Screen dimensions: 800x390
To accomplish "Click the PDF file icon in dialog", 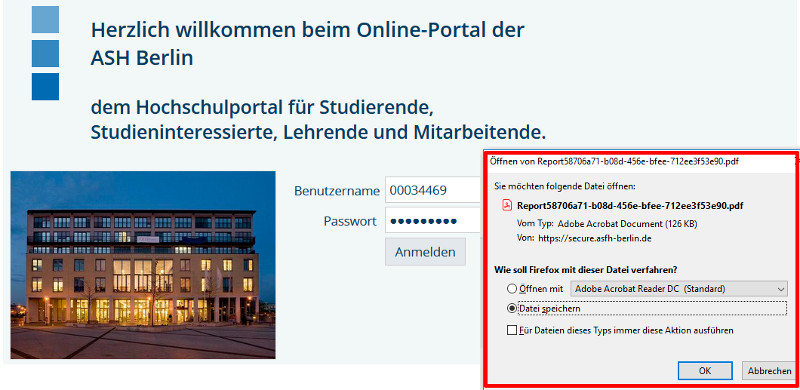I will coord(508,206).
